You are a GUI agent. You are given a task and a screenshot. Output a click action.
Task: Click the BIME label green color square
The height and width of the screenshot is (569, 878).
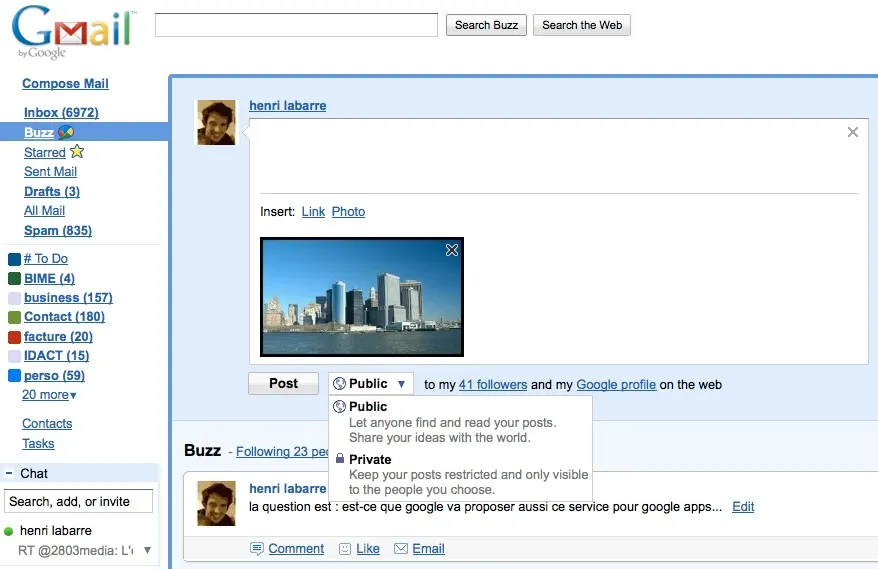(15, 278)
